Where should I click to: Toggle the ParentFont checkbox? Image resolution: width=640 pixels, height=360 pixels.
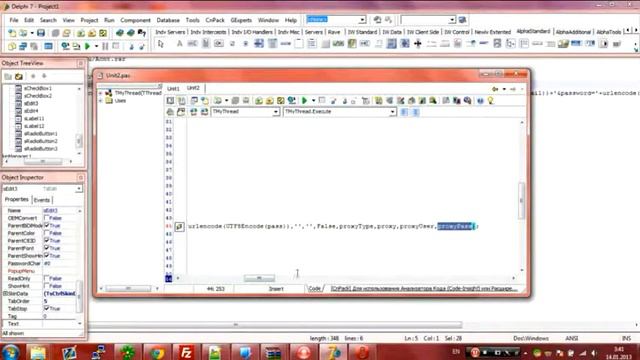(47, 248)
